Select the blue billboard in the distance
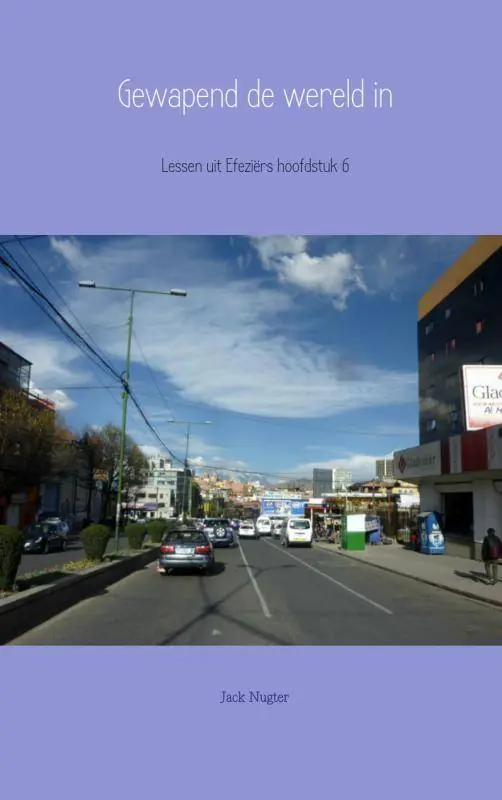 284,507
